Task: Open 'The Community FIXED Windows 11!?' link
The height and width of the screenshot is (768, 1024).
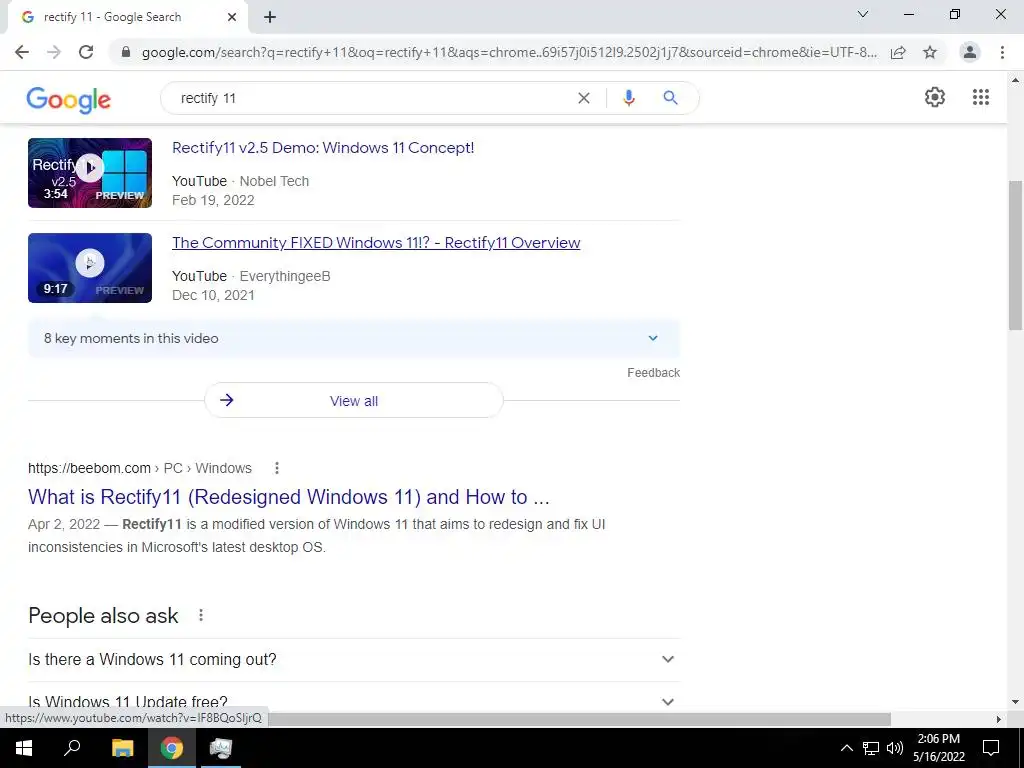Action: (x=376, y=242)
